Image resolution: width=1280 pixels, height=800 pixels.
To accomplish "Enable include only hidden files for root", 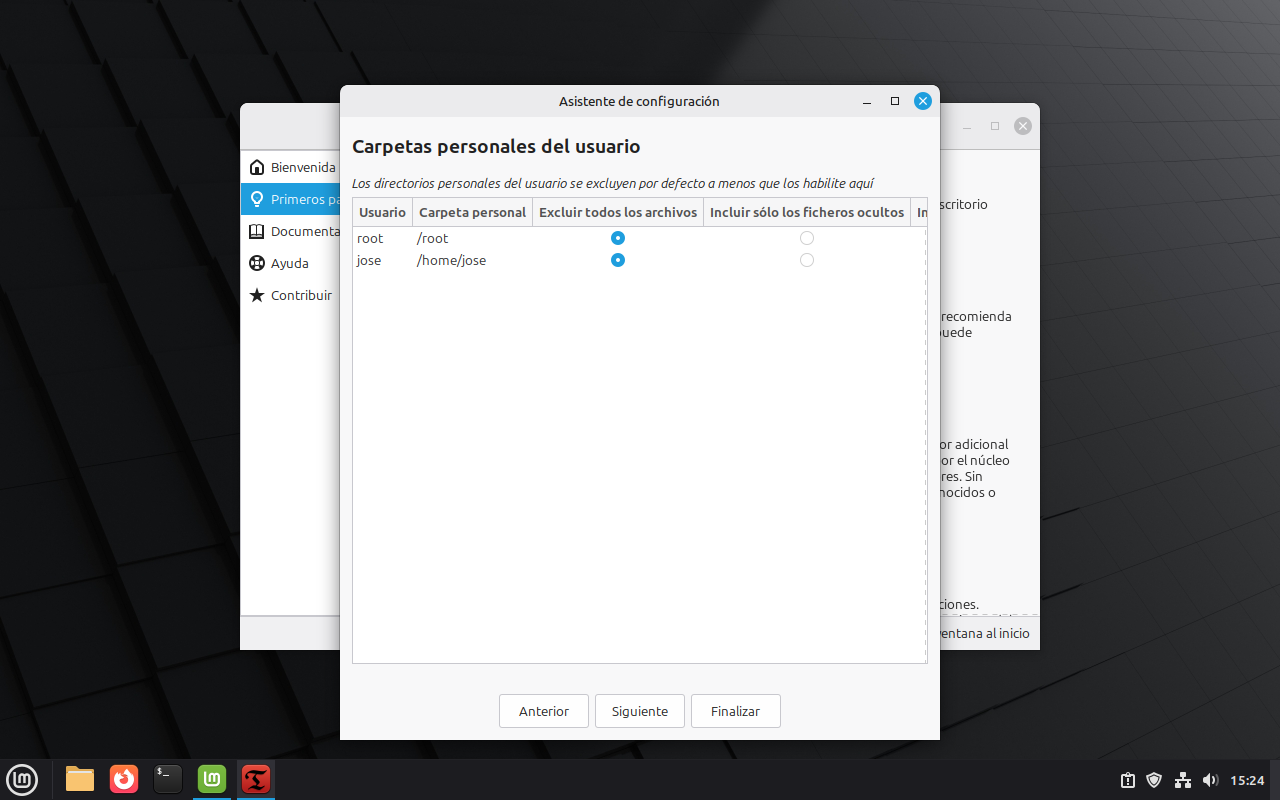I will (x=807, y=238).
